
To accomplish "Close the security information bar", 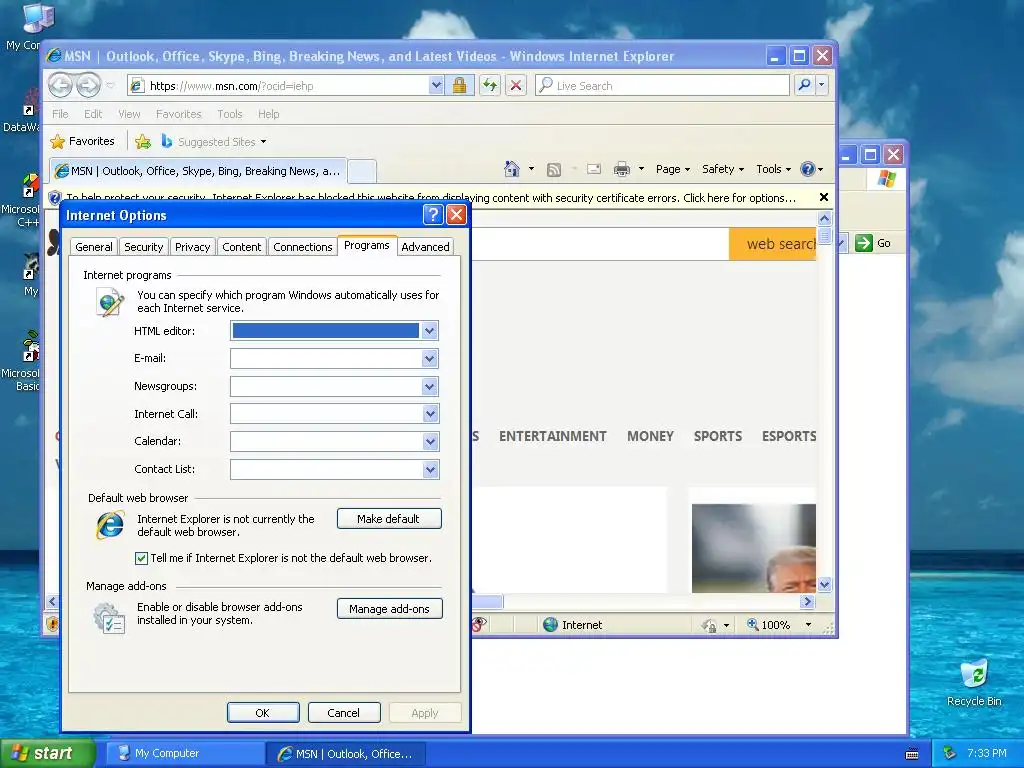I will [x=824, y=197].
